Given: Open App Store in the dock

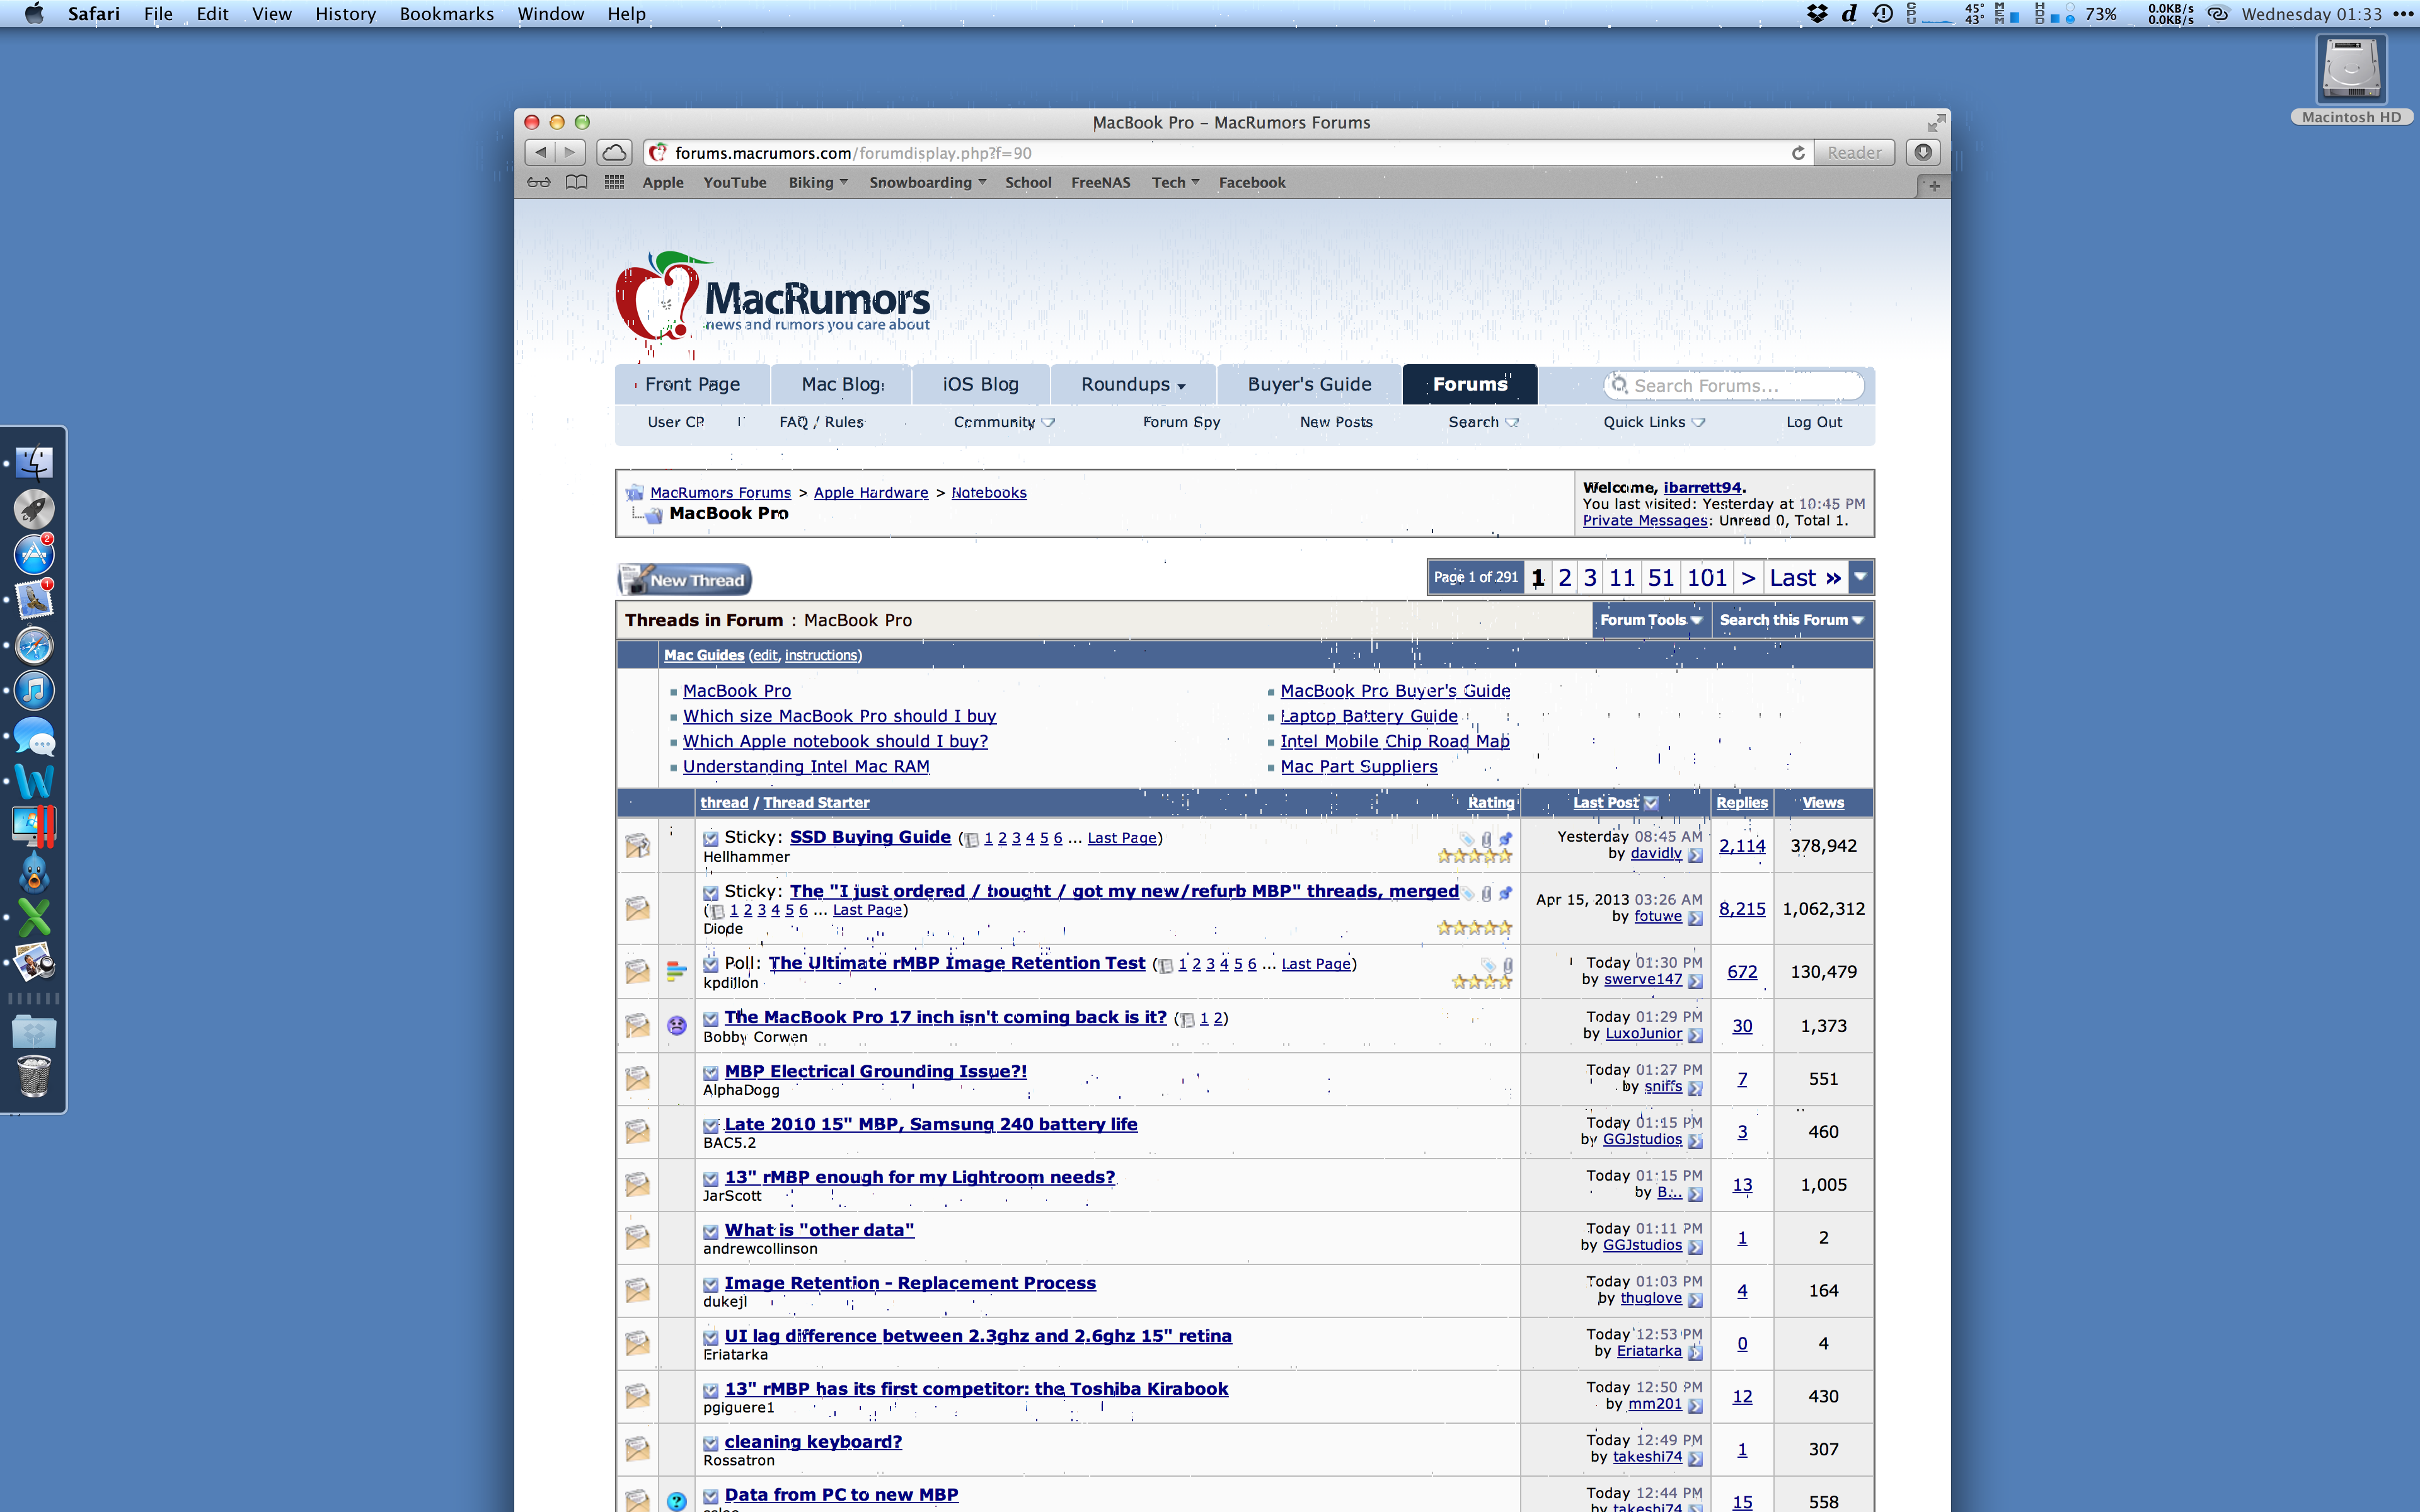Looking at the screenshot, I should 34,554.
